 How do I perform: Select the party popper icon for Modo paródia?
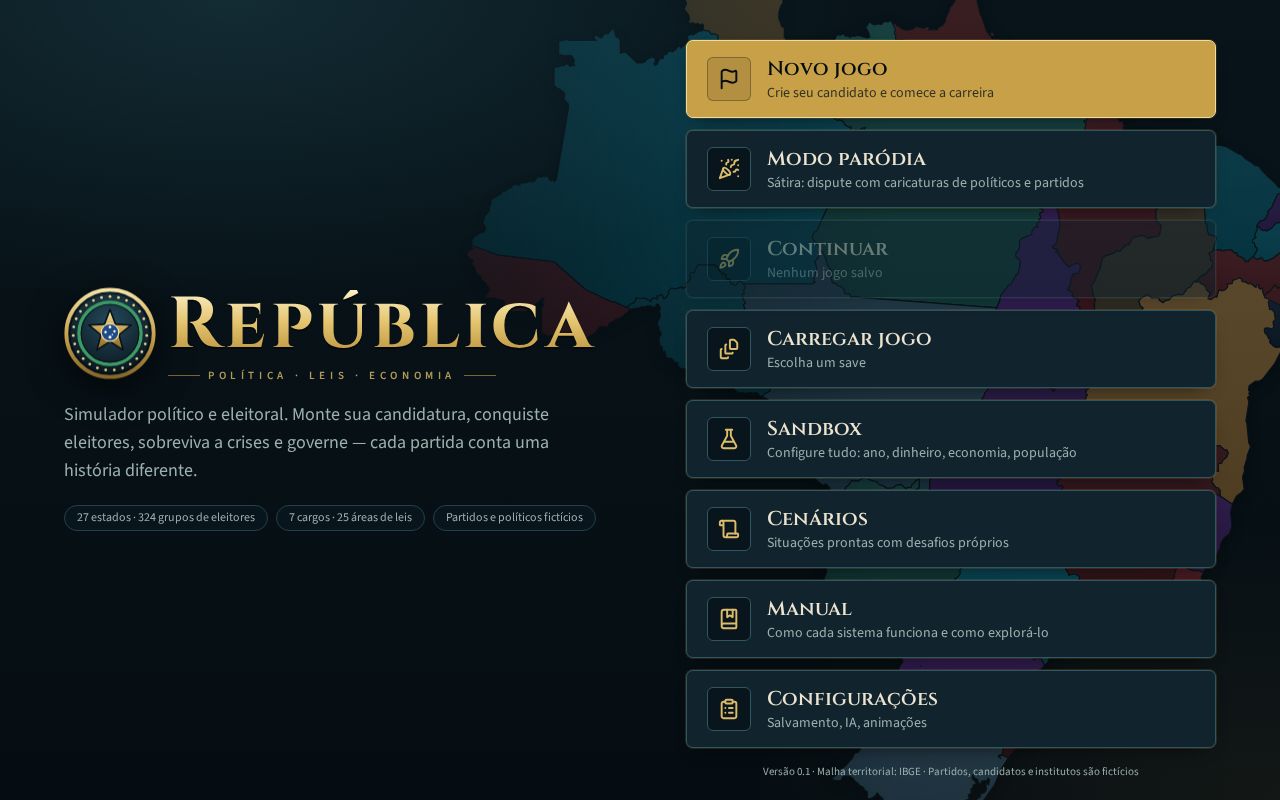(x=729, y=169)
